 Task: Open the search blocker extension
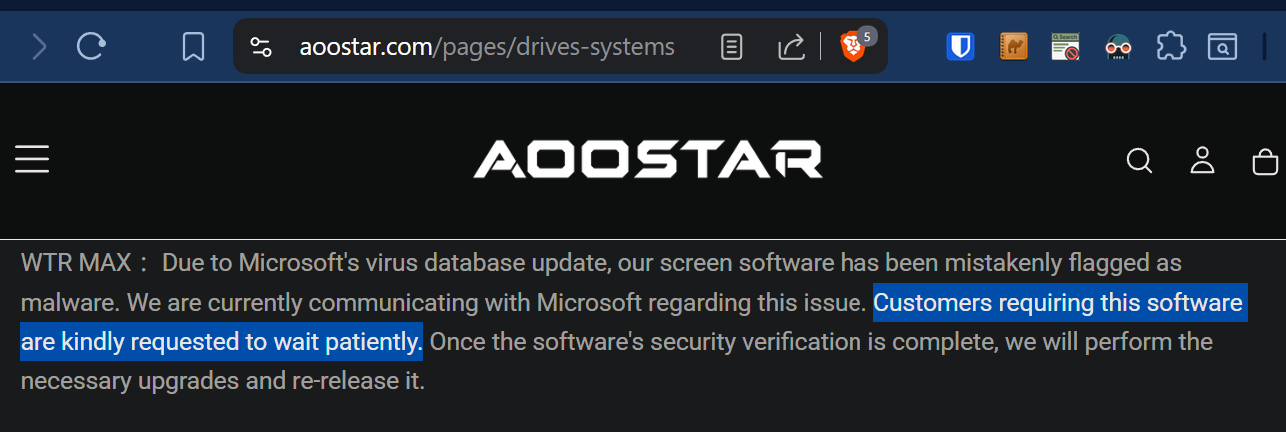(x=1065, y=47)
